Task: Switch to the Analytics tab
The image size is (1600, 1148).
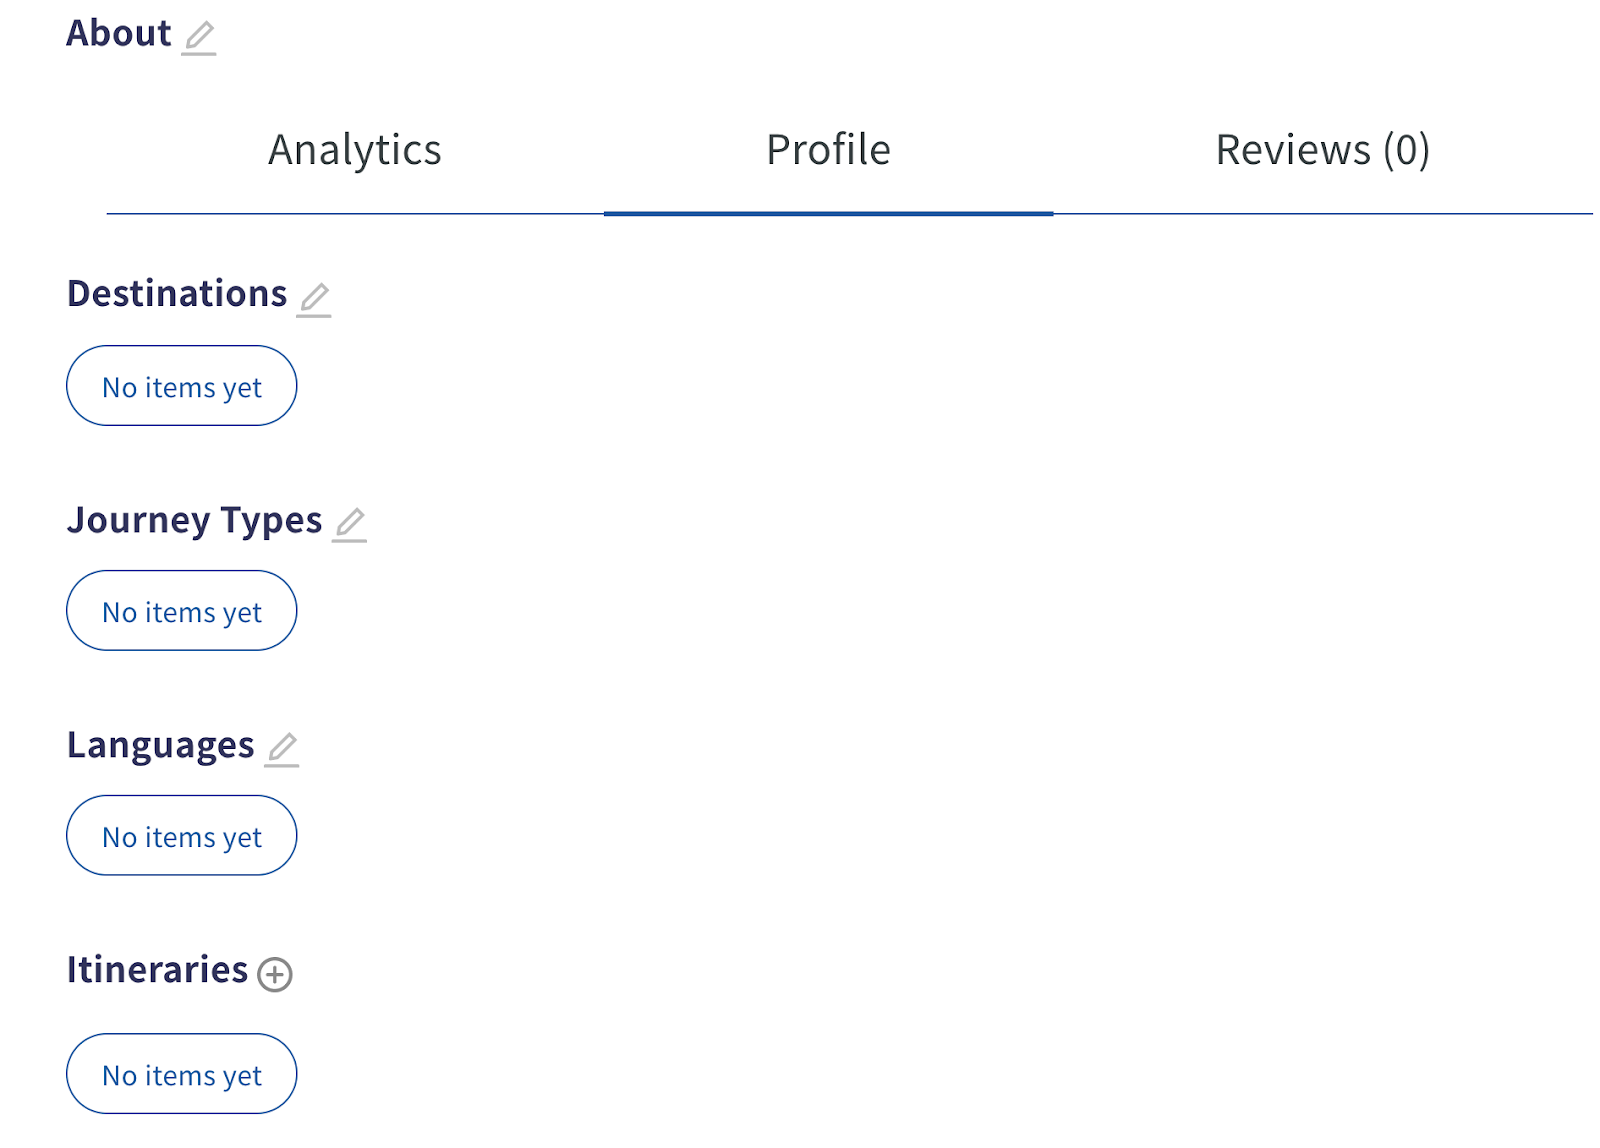Action: (x=354, y=150)
